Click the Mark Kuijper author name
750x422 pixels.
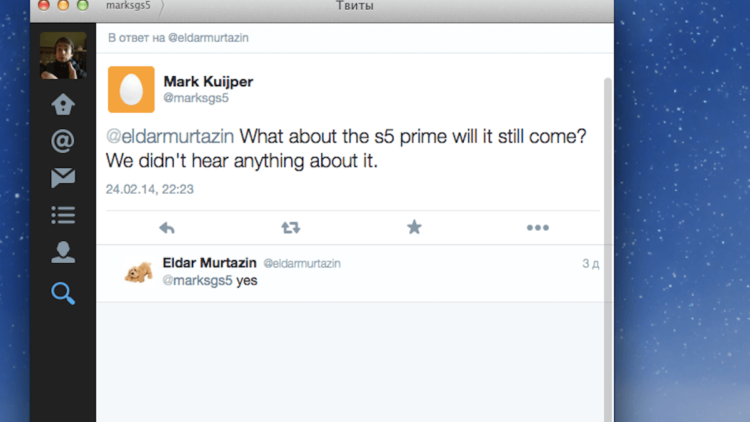point(208,80)
